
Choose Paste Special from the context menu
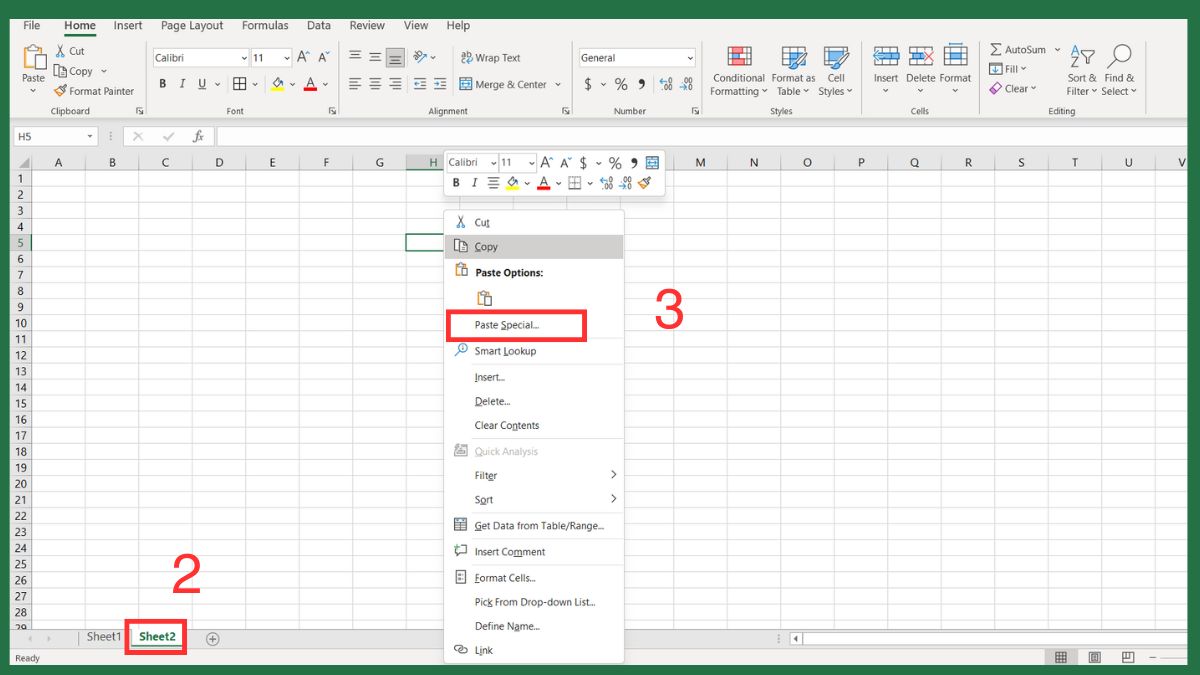click(x=506, y=325)
